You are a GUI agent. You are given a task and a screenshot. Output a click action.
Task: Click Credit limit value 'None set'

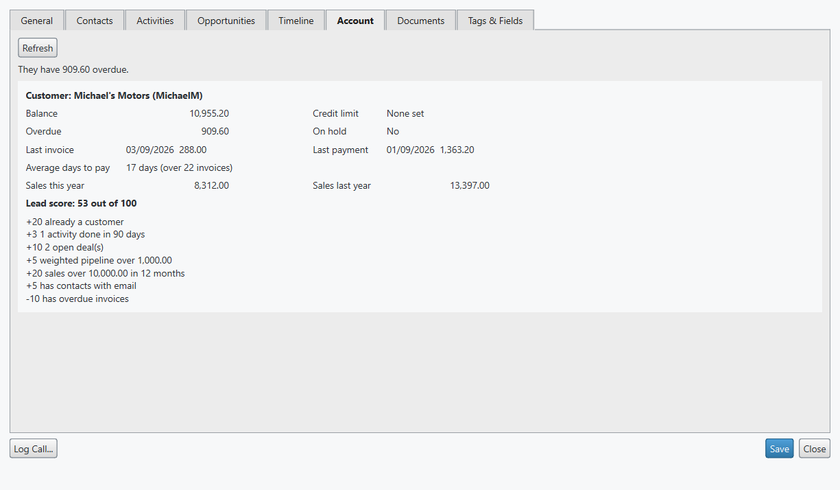coord(405,114)
